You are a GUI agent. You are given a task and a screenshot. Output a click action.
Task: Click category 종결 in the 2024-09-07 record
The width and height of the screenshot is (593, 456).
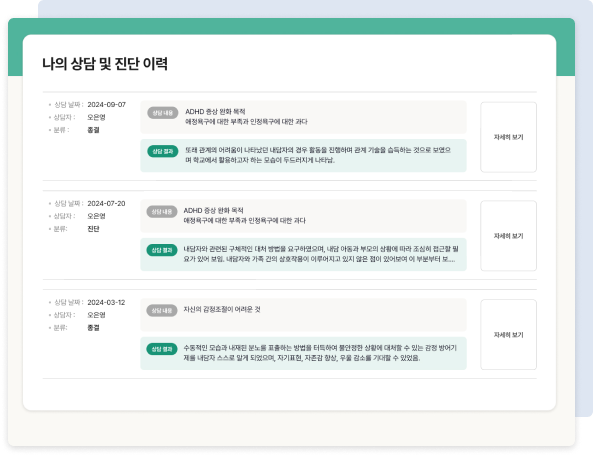(93, 130)
